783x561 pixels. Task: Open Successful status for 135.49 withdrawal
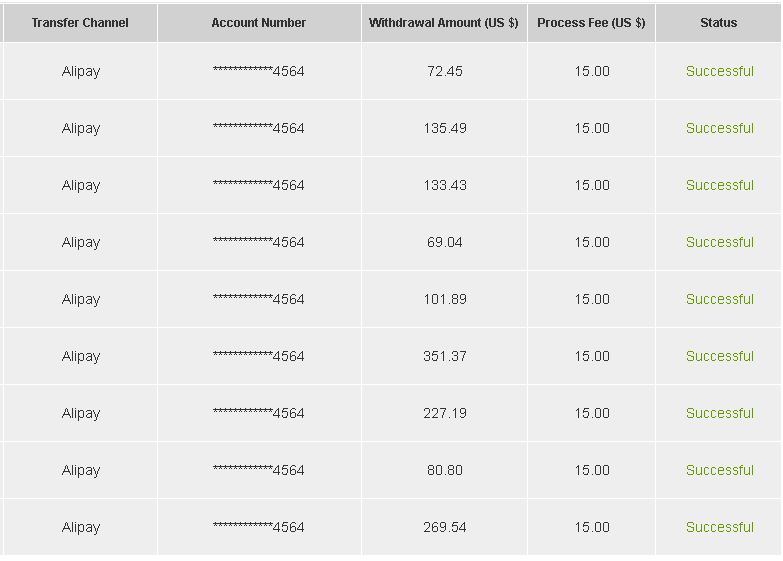coord(720,128)
